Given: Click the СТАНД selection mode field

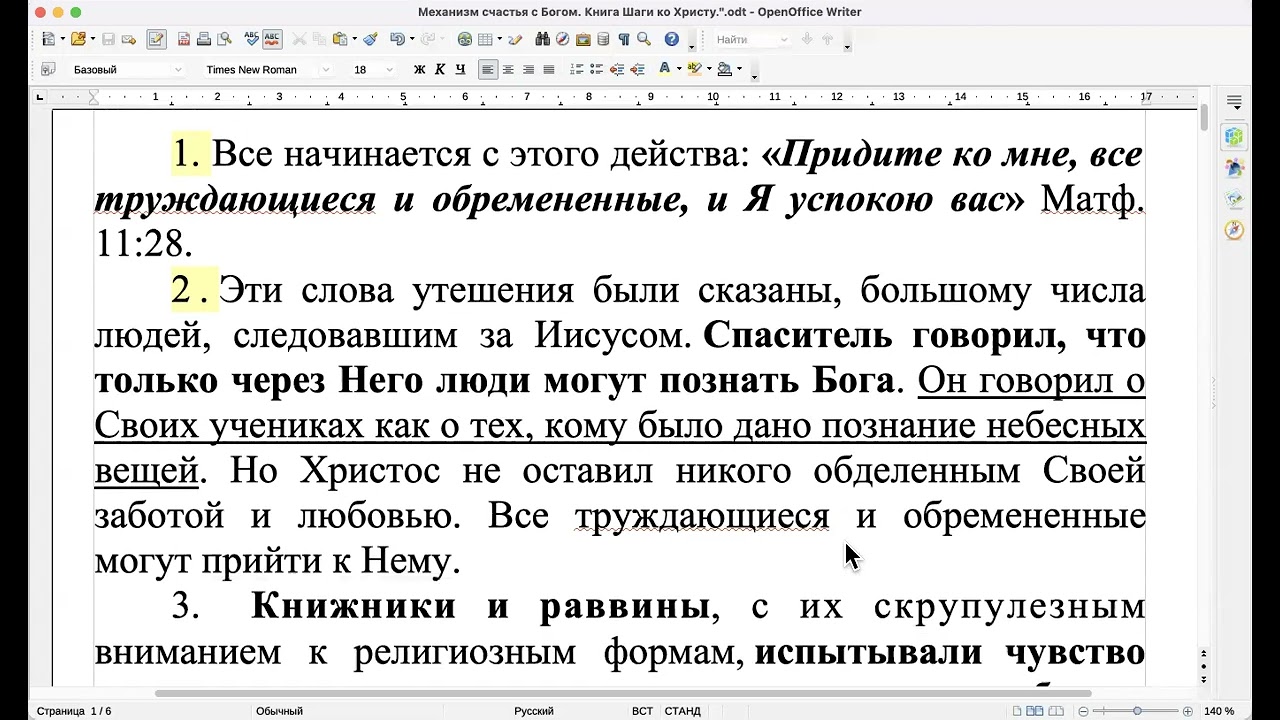Looking at the screenshot, I should coord(682,711).
